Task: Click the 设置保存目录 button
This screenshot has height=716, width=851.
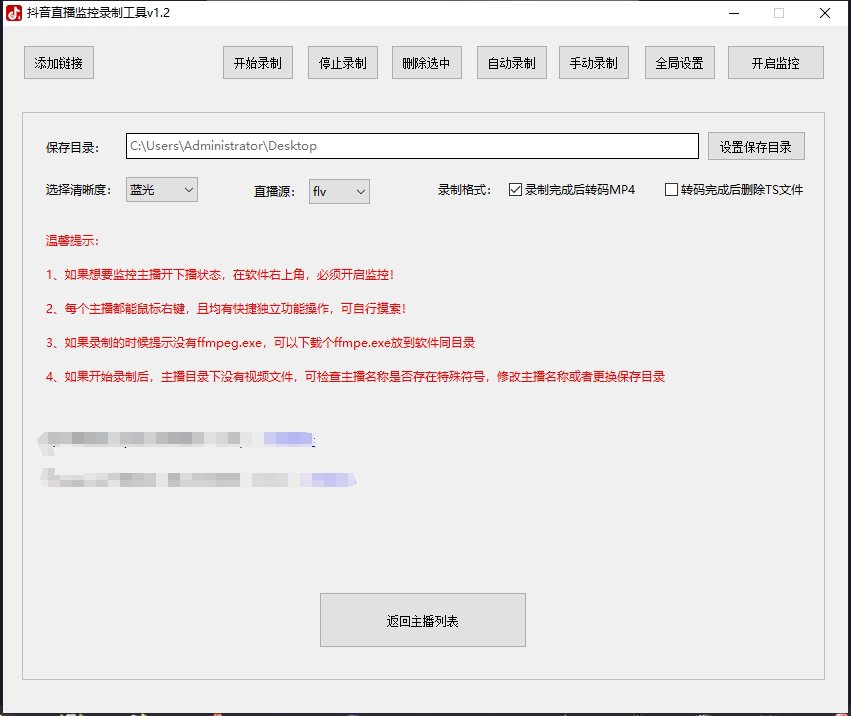Action: coord(756,147)
